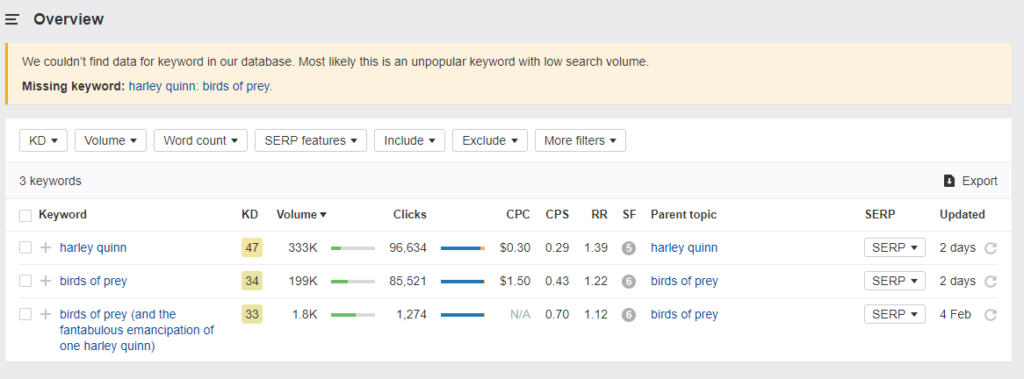This screenshot has height=379, width=1024.
Task: Click the CPS column header
Action: click(557, 214)
